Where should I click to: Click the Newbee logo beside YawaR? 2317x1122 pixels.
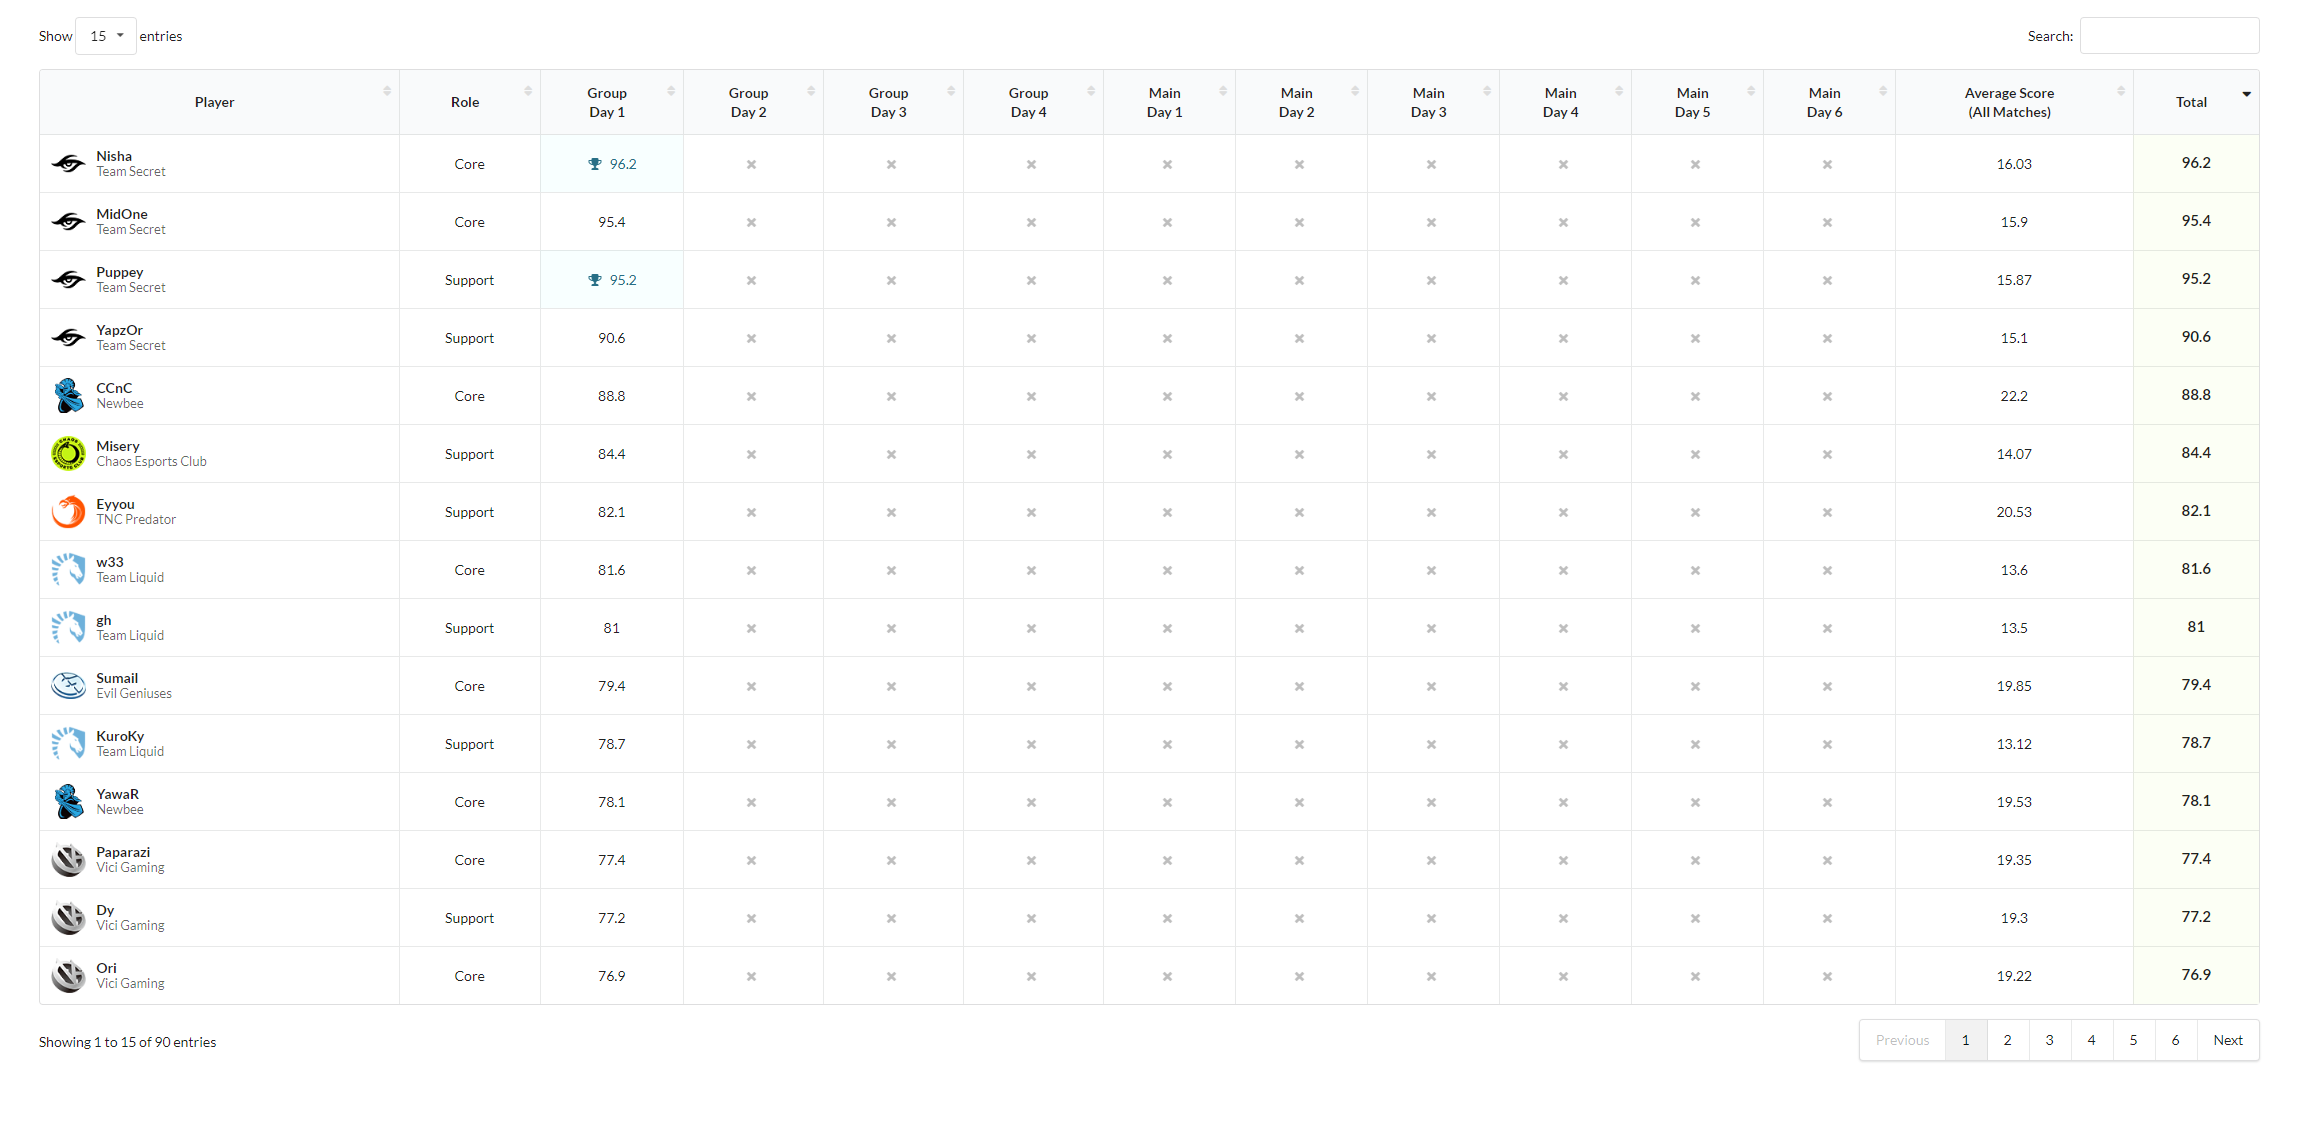[68, 802]
